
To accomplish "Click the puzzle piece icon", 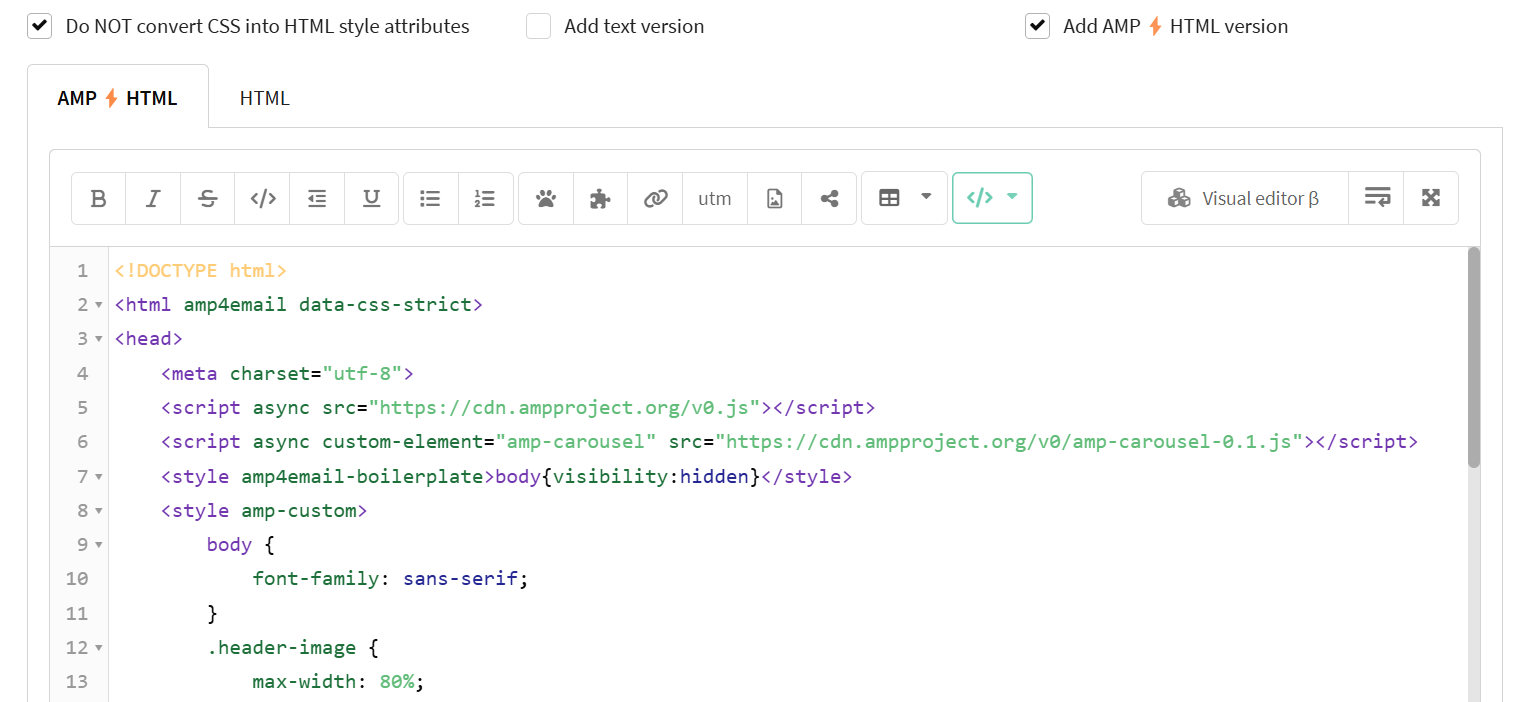I will pyautogui.click(x=600, y=198).
